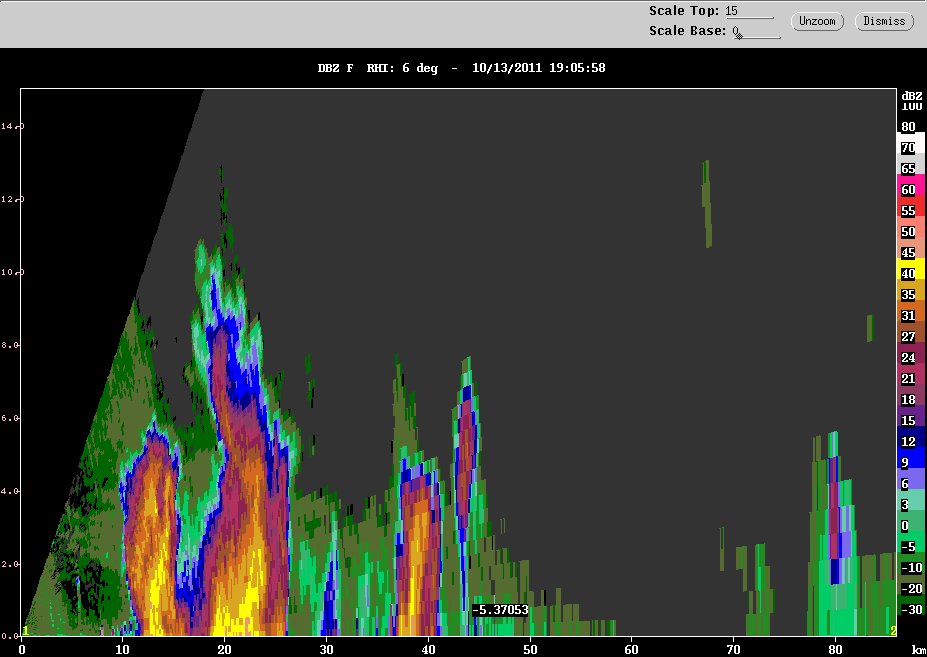Click the 10 km range axis label
The image size is (927, 657).
tap(123, 649)
